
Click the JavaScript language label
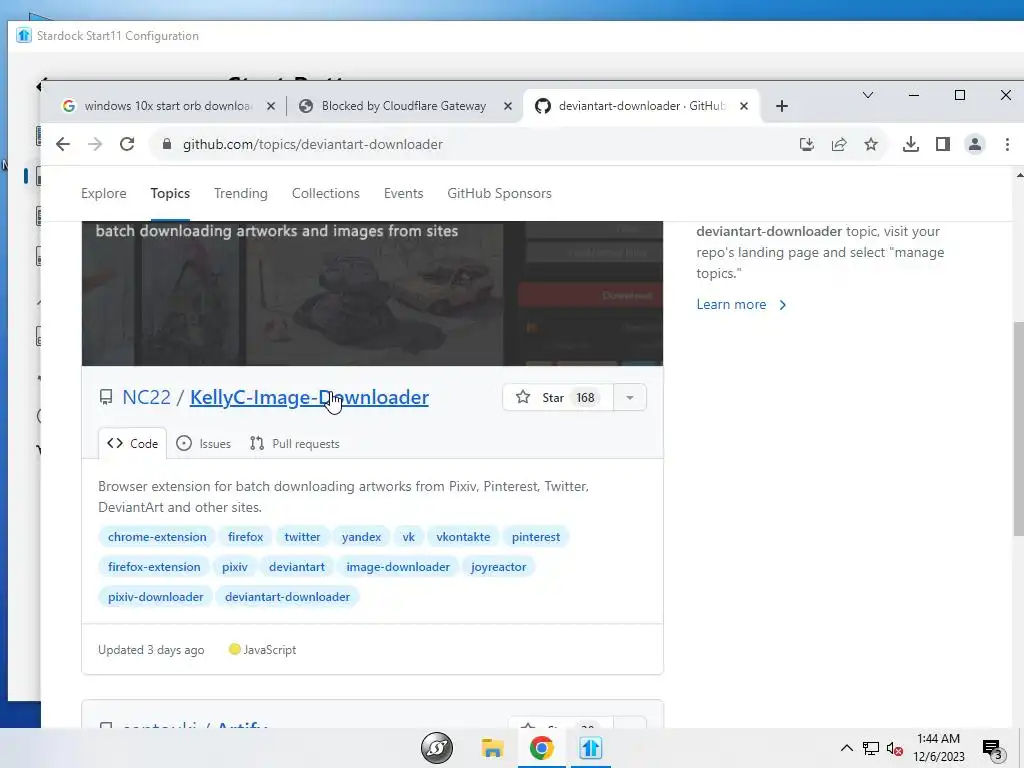coord(263,650)
